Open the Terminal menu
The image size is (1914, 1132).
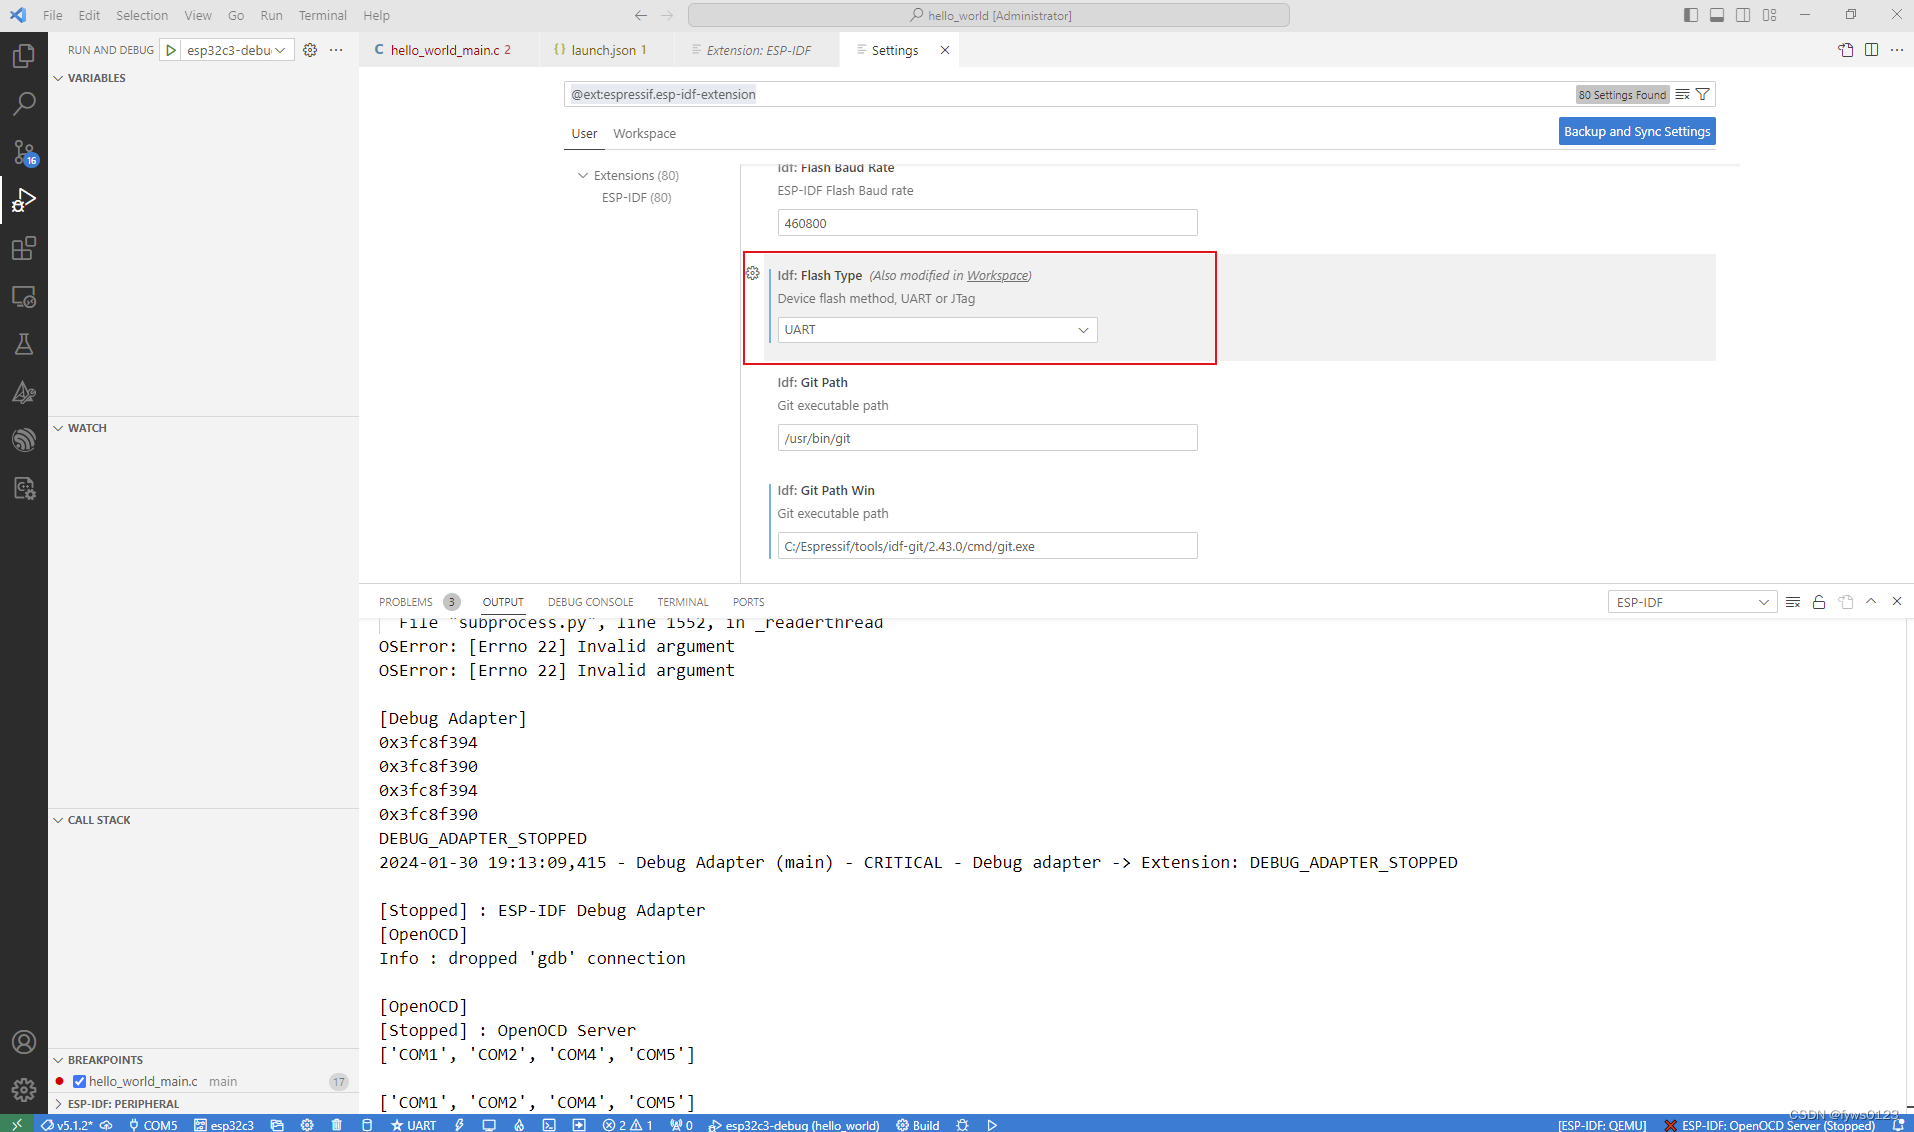pos(322,15)
